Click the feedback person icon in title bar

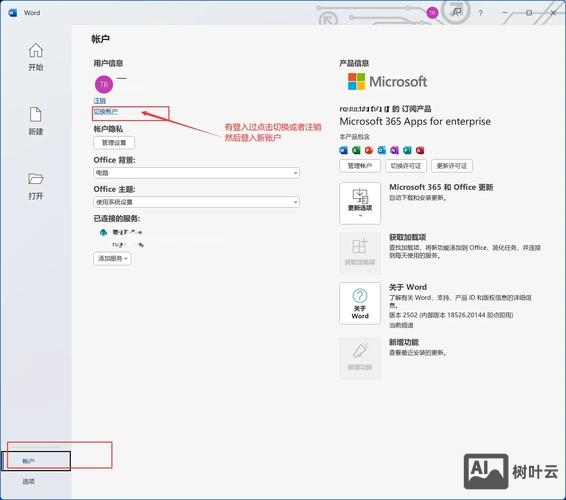(457, 13)
